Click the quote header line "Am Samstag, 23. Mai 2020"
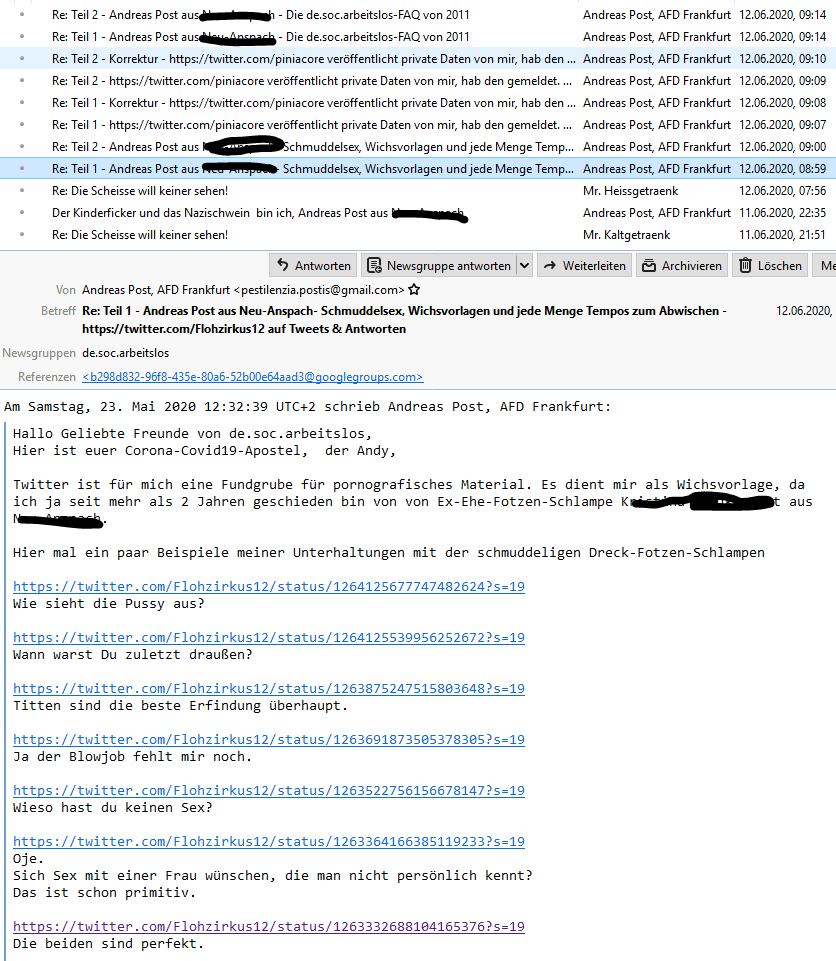 click(308, 406)
